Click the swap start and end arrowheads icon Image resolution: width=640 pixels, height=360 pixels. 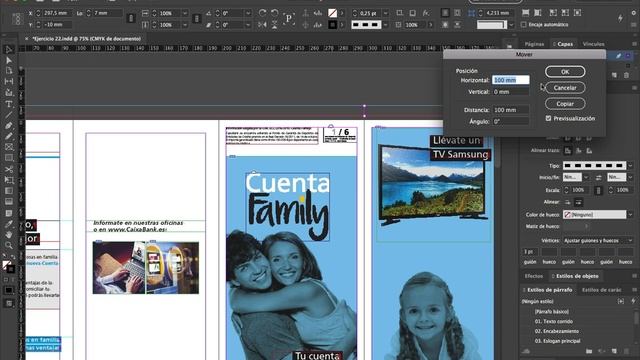pos(598,177)
